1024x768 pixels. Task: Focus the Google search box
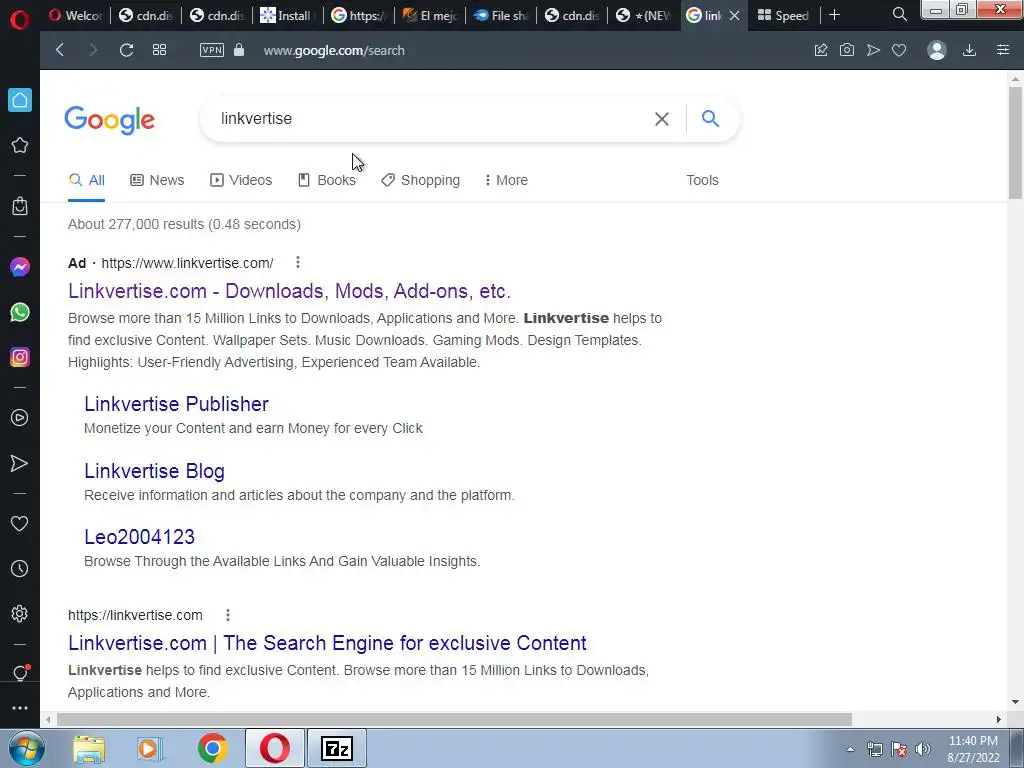(x=431, y=119)
